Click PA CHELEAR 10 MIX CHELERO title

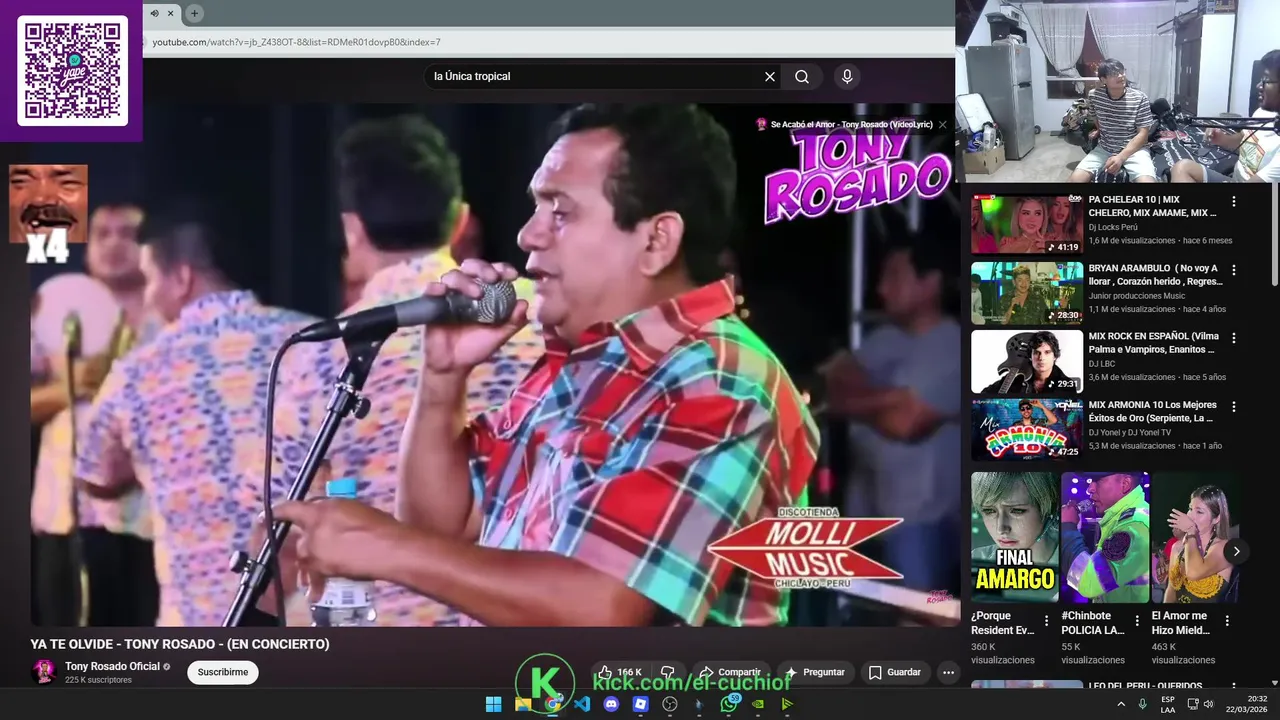point(1152,207)
